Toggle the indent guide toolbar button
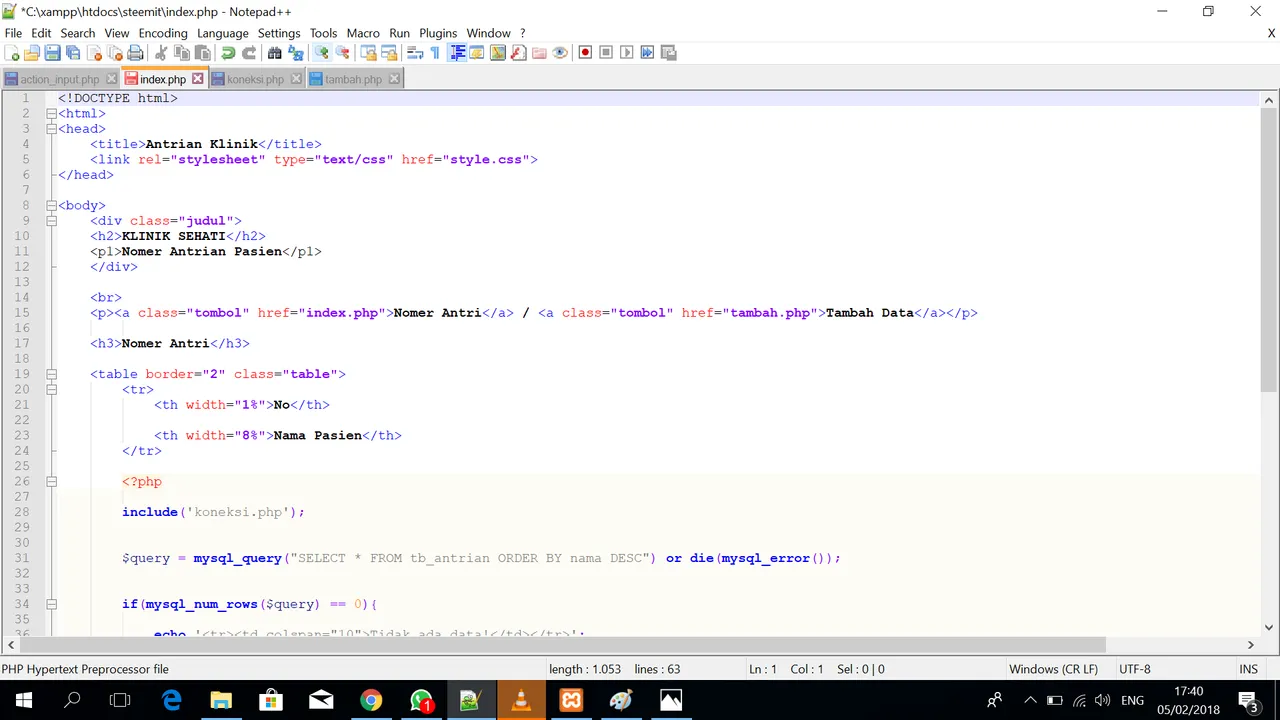Image resolution: width=1280 pixels, height=720 pixels. (457, 53)
